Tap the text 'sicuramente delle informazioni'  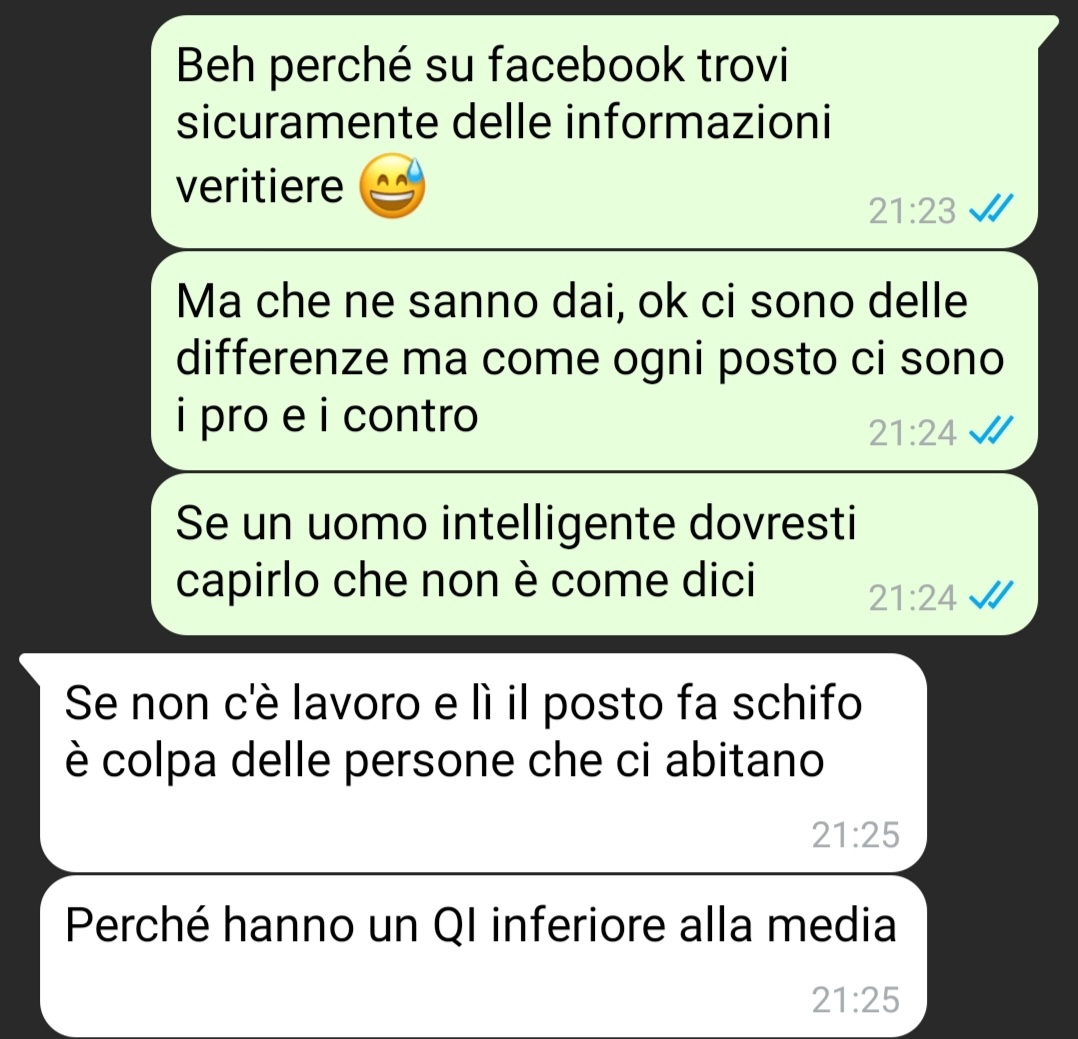tap(503, 122)
